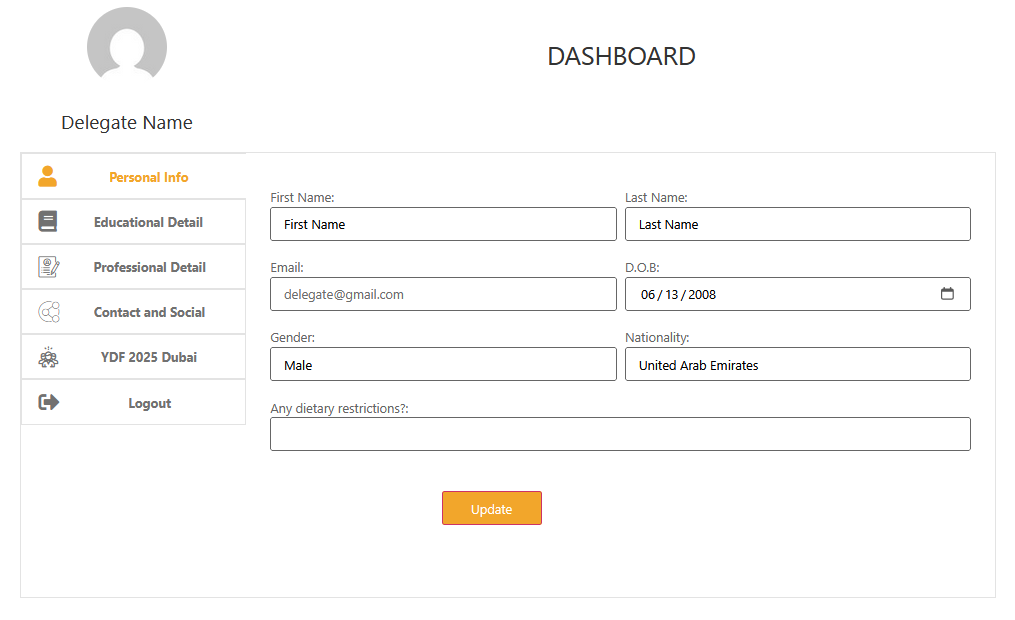Go to Contact and Social tab
Viewport: 1015px width, 620px height.
[133, 312]
